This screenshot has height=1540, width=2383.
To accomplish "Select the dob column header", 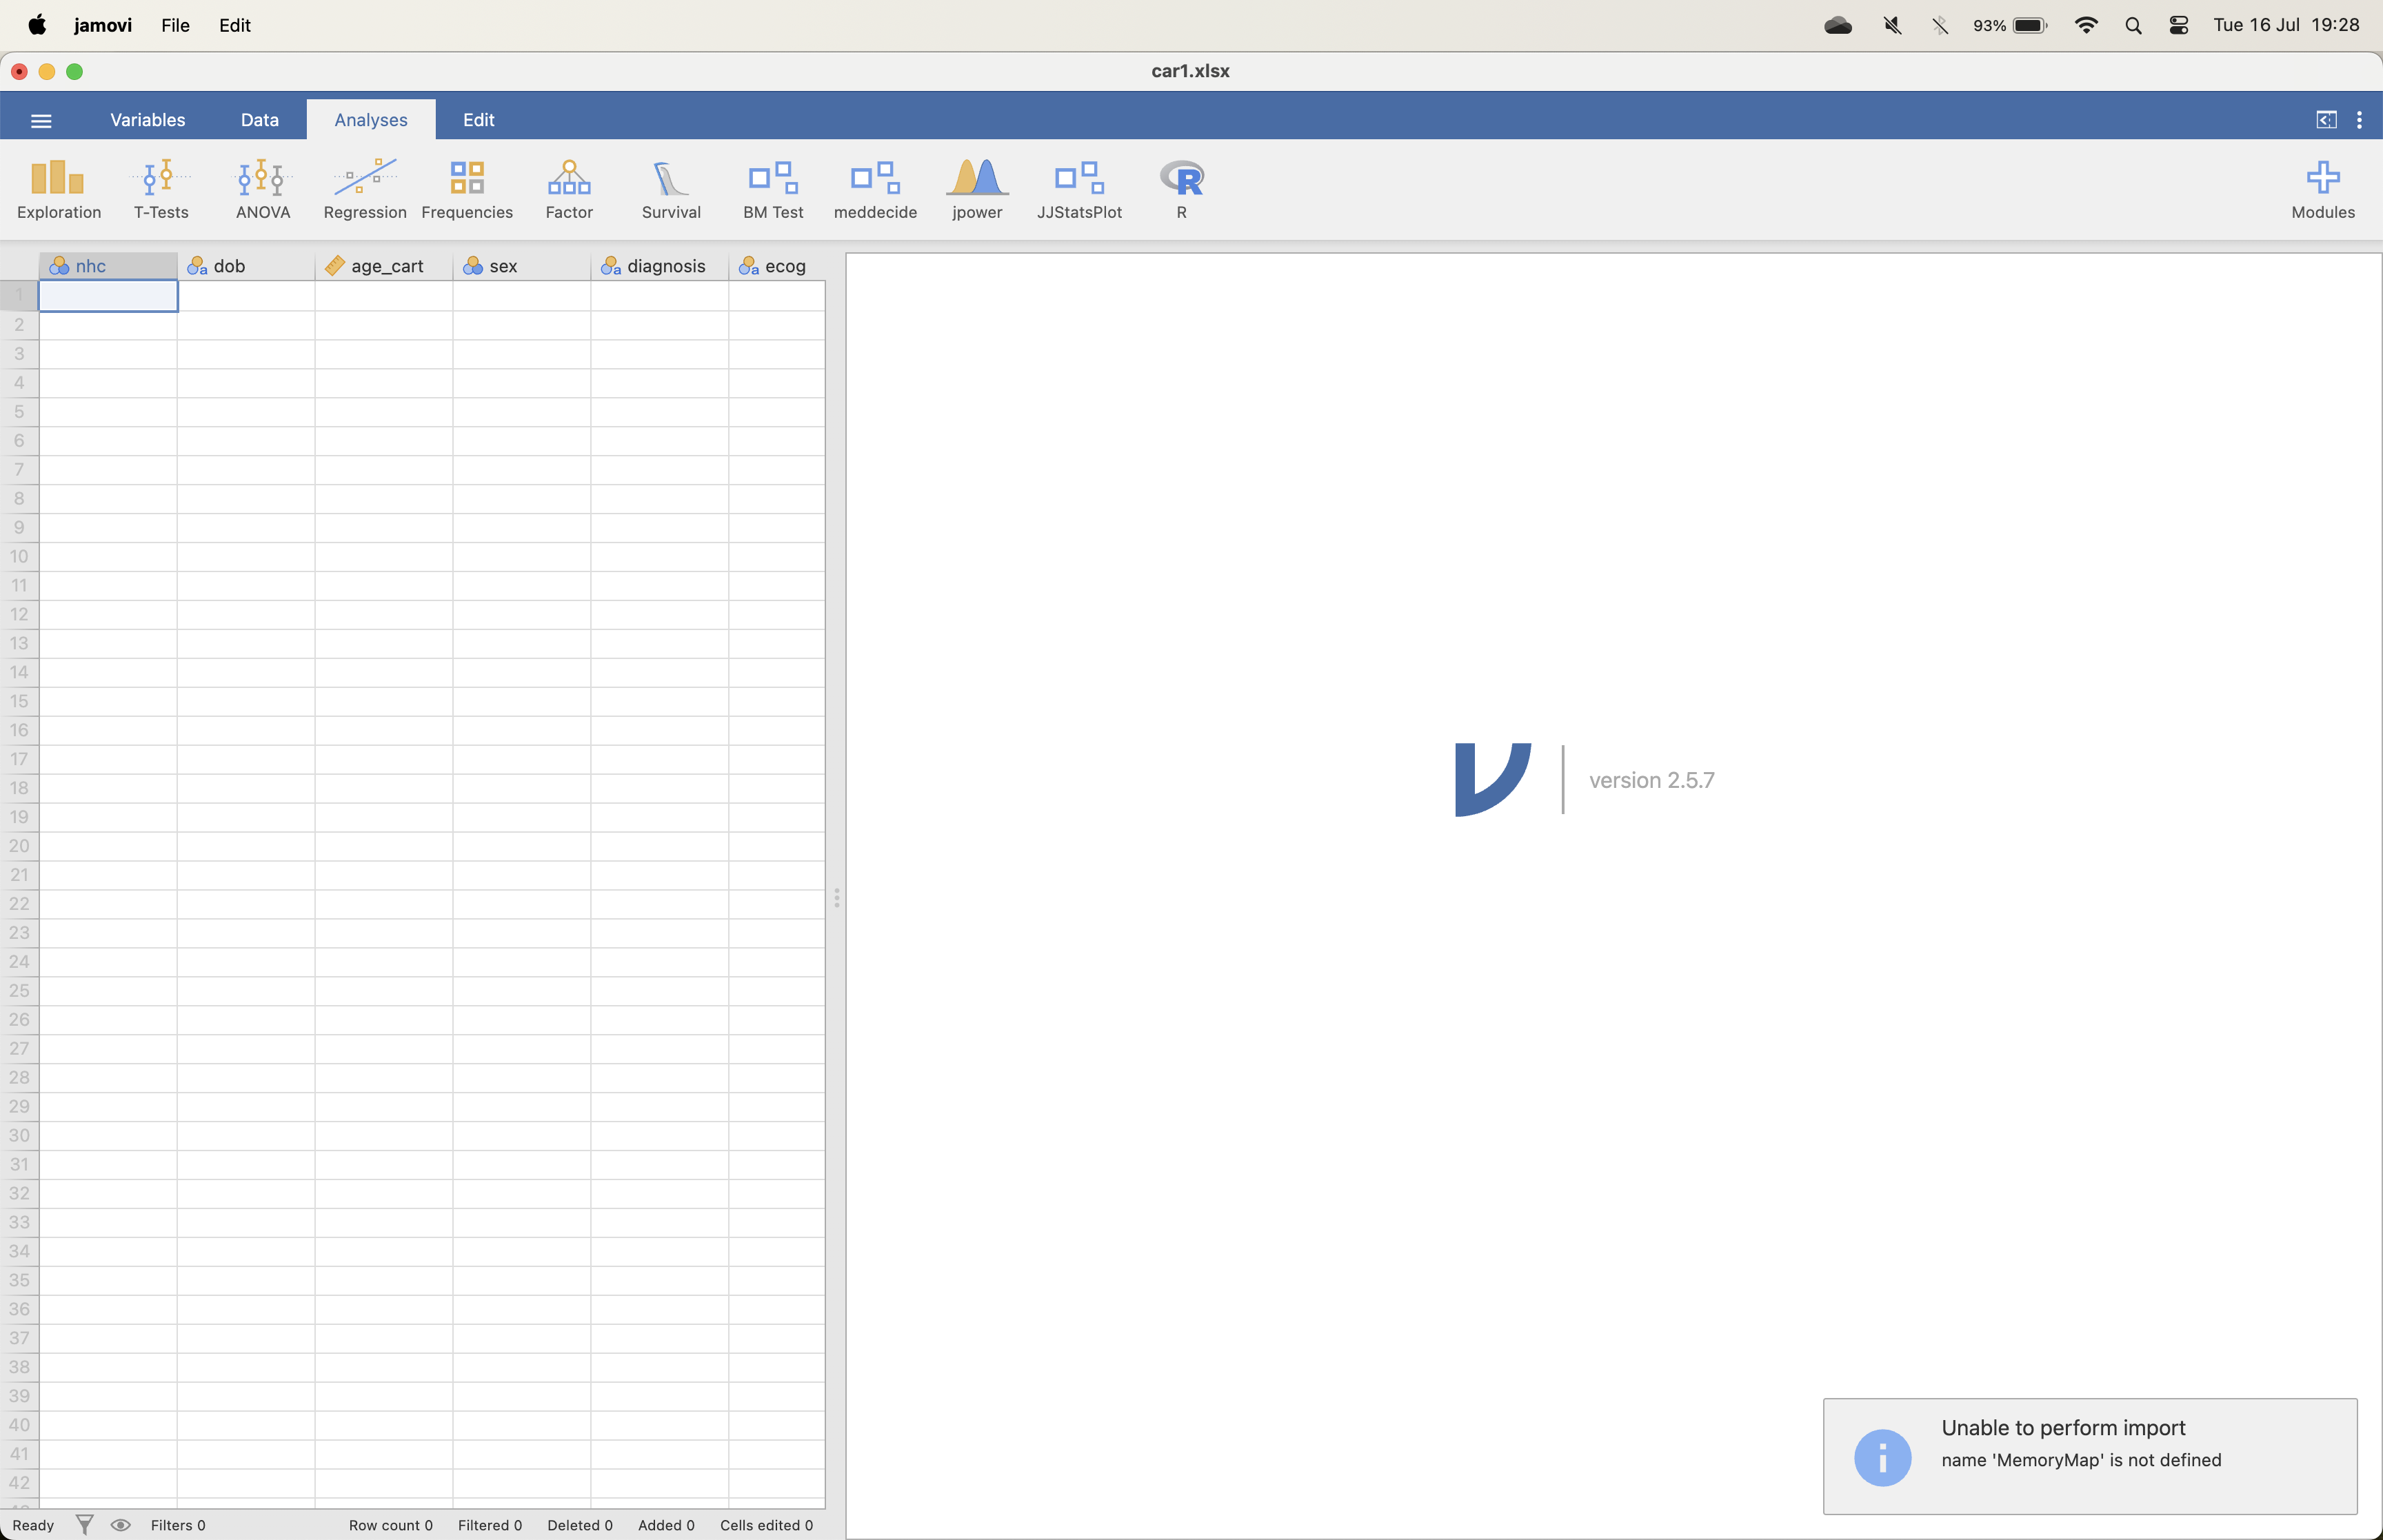I will (x=246, y=266).
